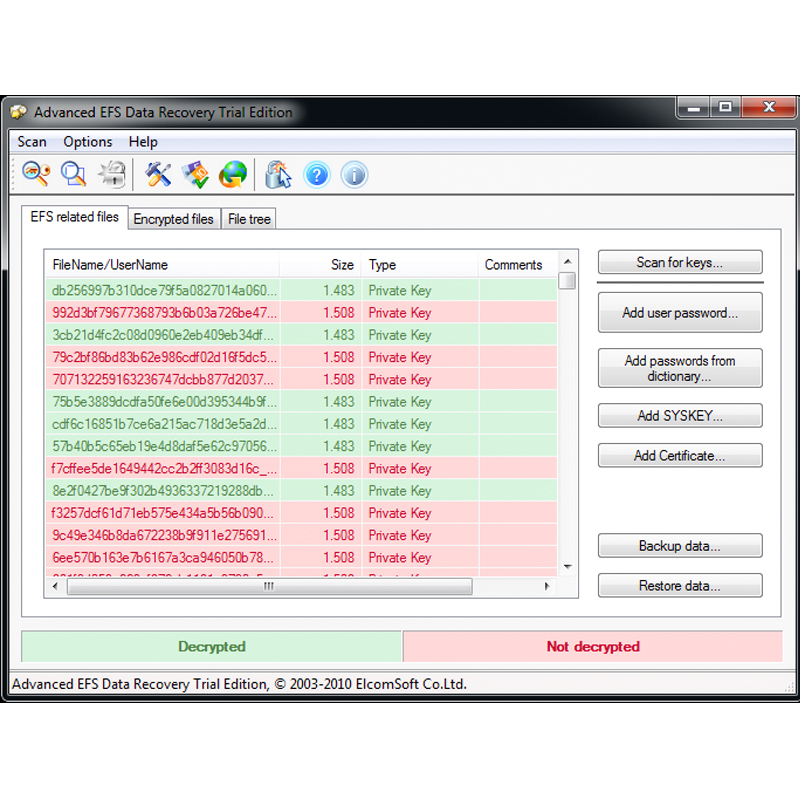Image resolution: width=800 pixels, height=800 pixels.
Task: Sort by FileName/UserName column header
Action: pos(162,265)
